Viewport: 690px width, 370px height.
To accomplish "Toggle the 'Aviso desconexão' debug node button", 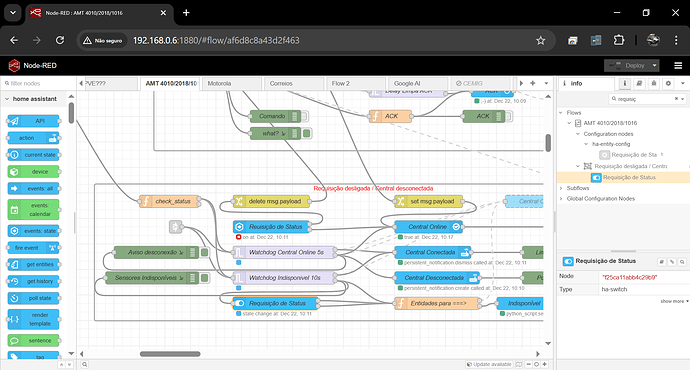I will click(x=205, y=253).
